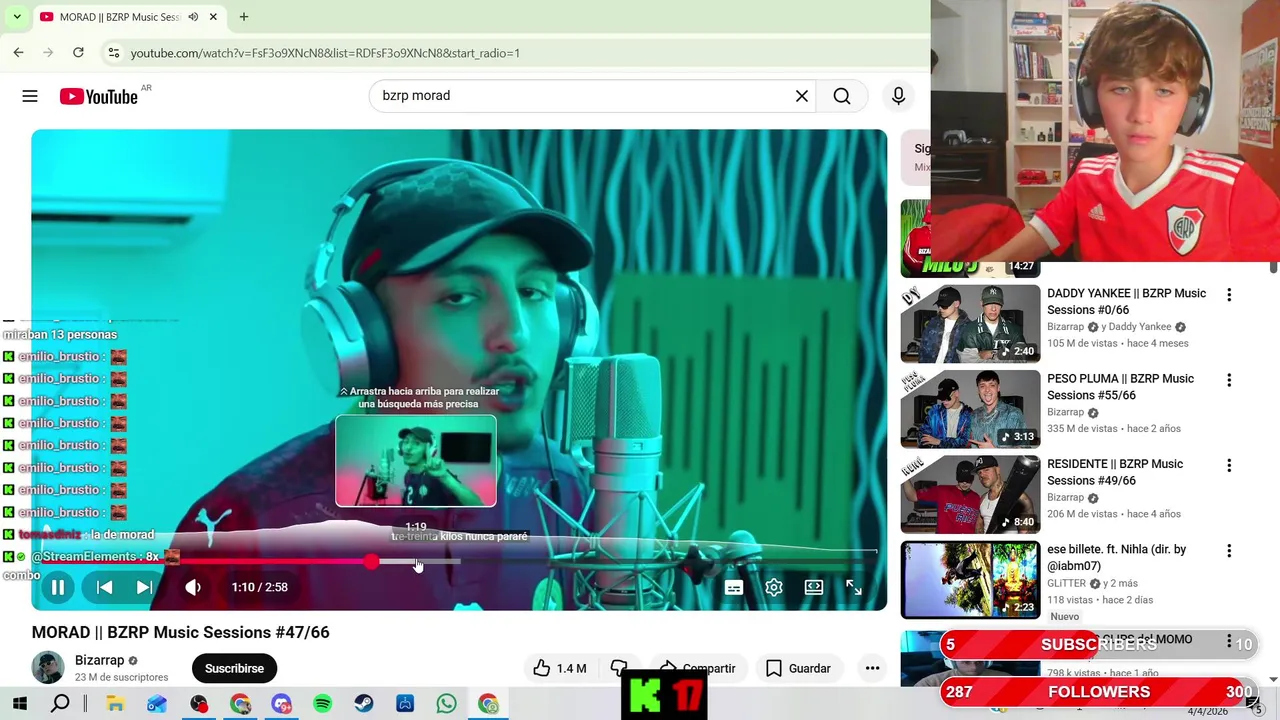Open RESIDENTE BZRP session thumbnail
1280x720 pixels.
[x=970, y=494]
